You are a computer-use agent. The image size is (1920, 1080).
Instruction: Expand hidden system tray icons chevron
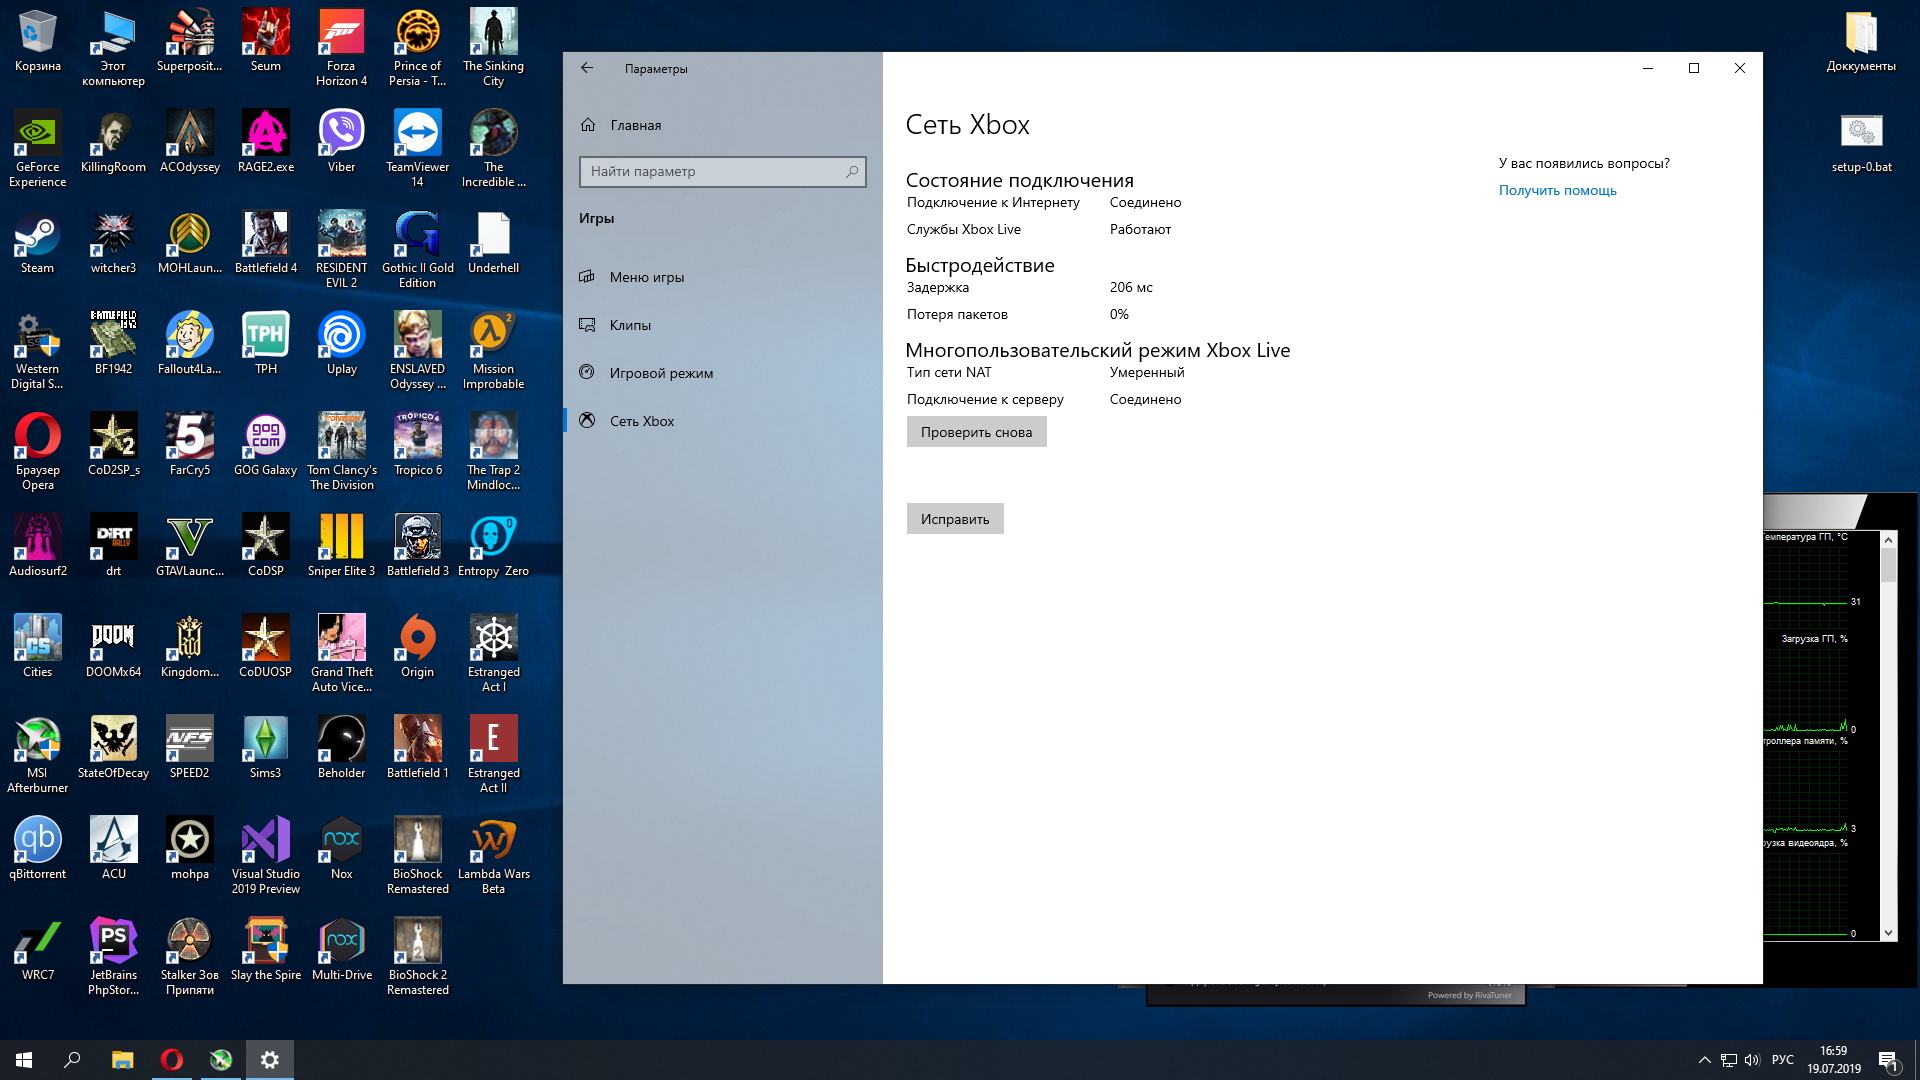tap(1704, 1060)
